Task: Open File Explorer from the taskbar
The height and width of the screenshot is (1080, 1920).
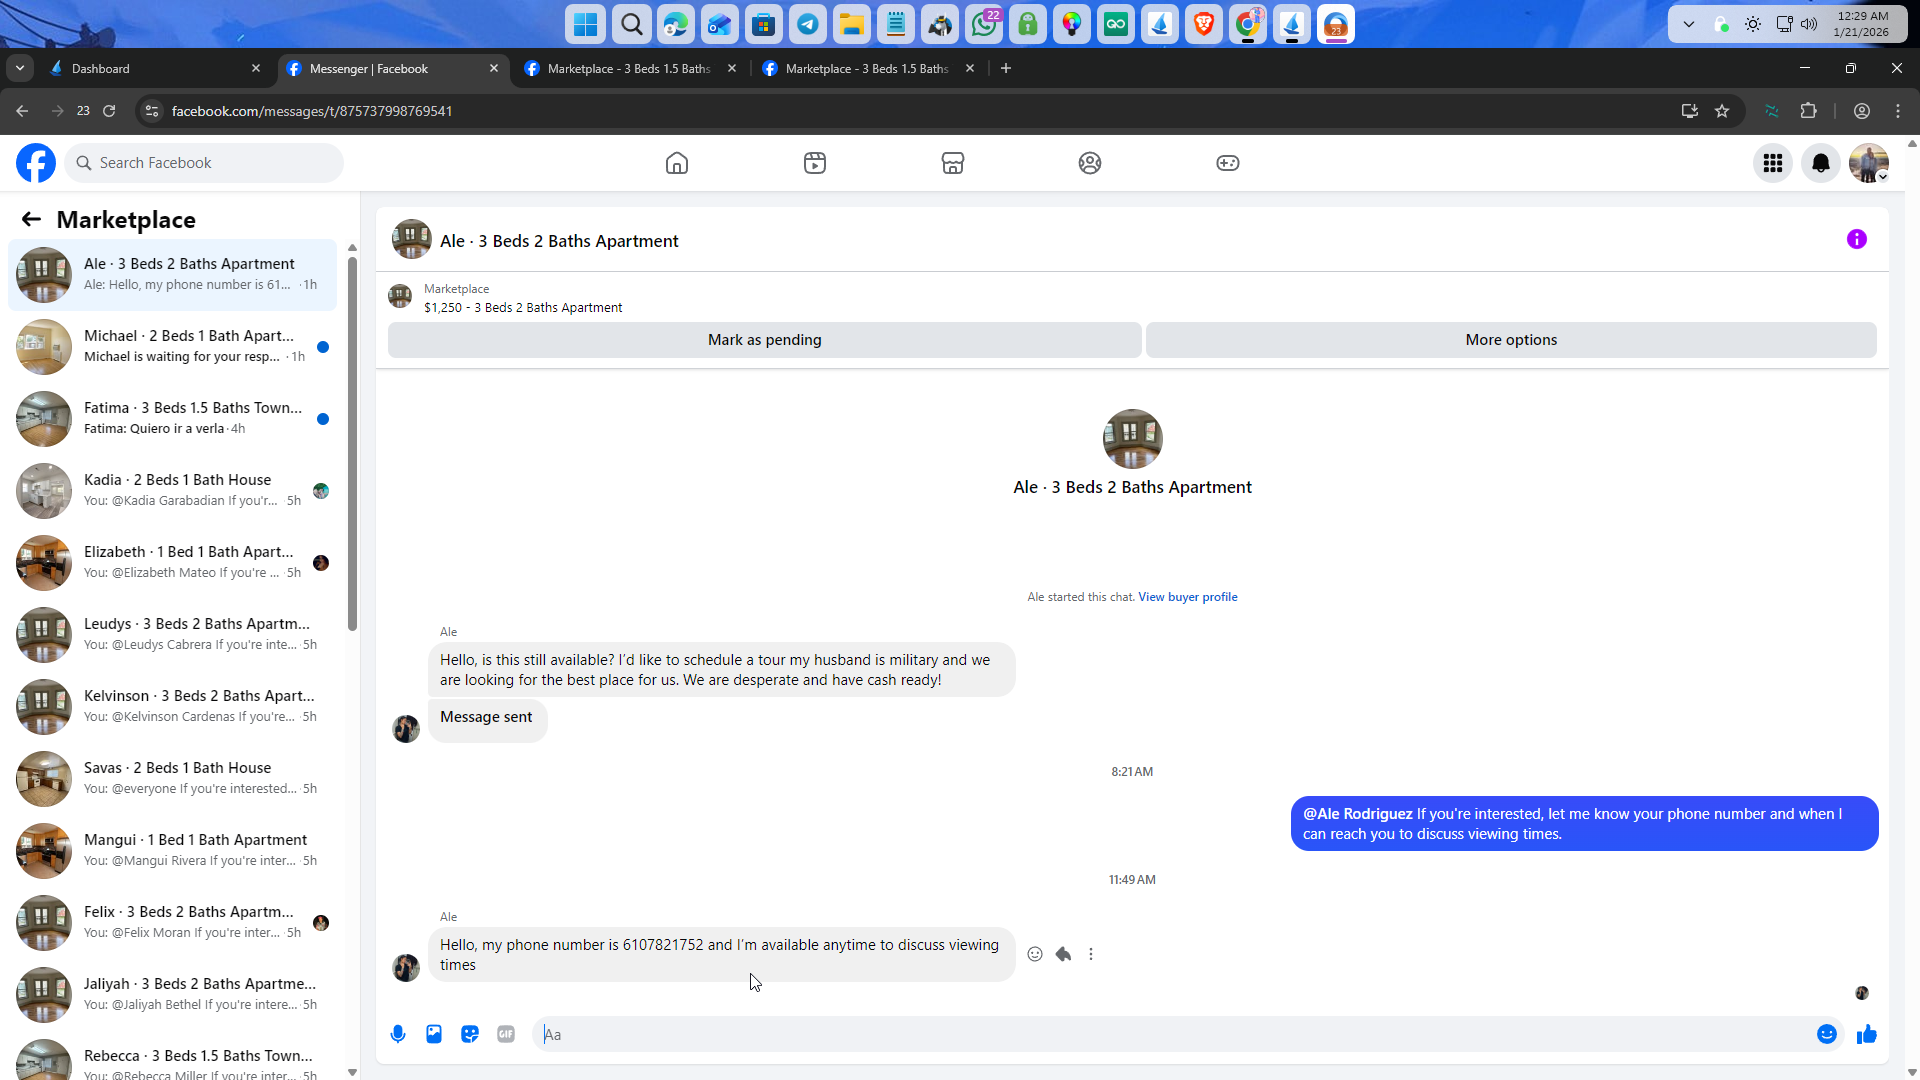Action: [852, 24]
